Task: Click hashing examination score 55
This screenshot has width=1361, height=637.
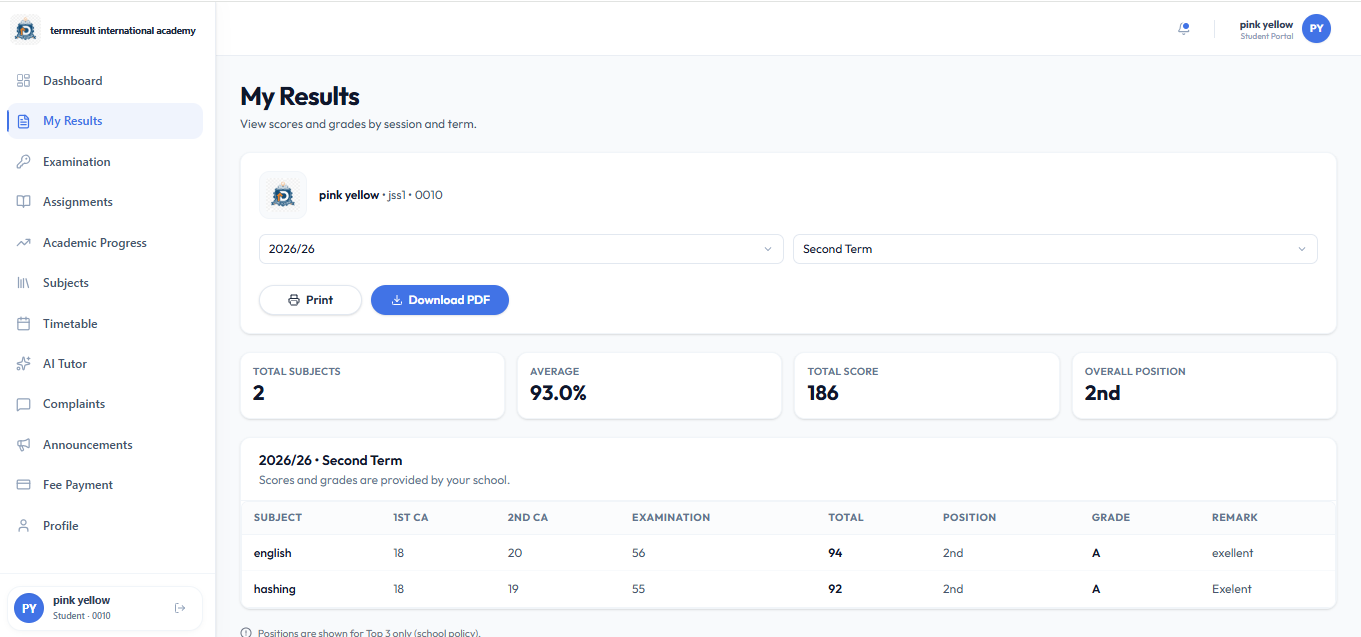Action: click(639, 589)
